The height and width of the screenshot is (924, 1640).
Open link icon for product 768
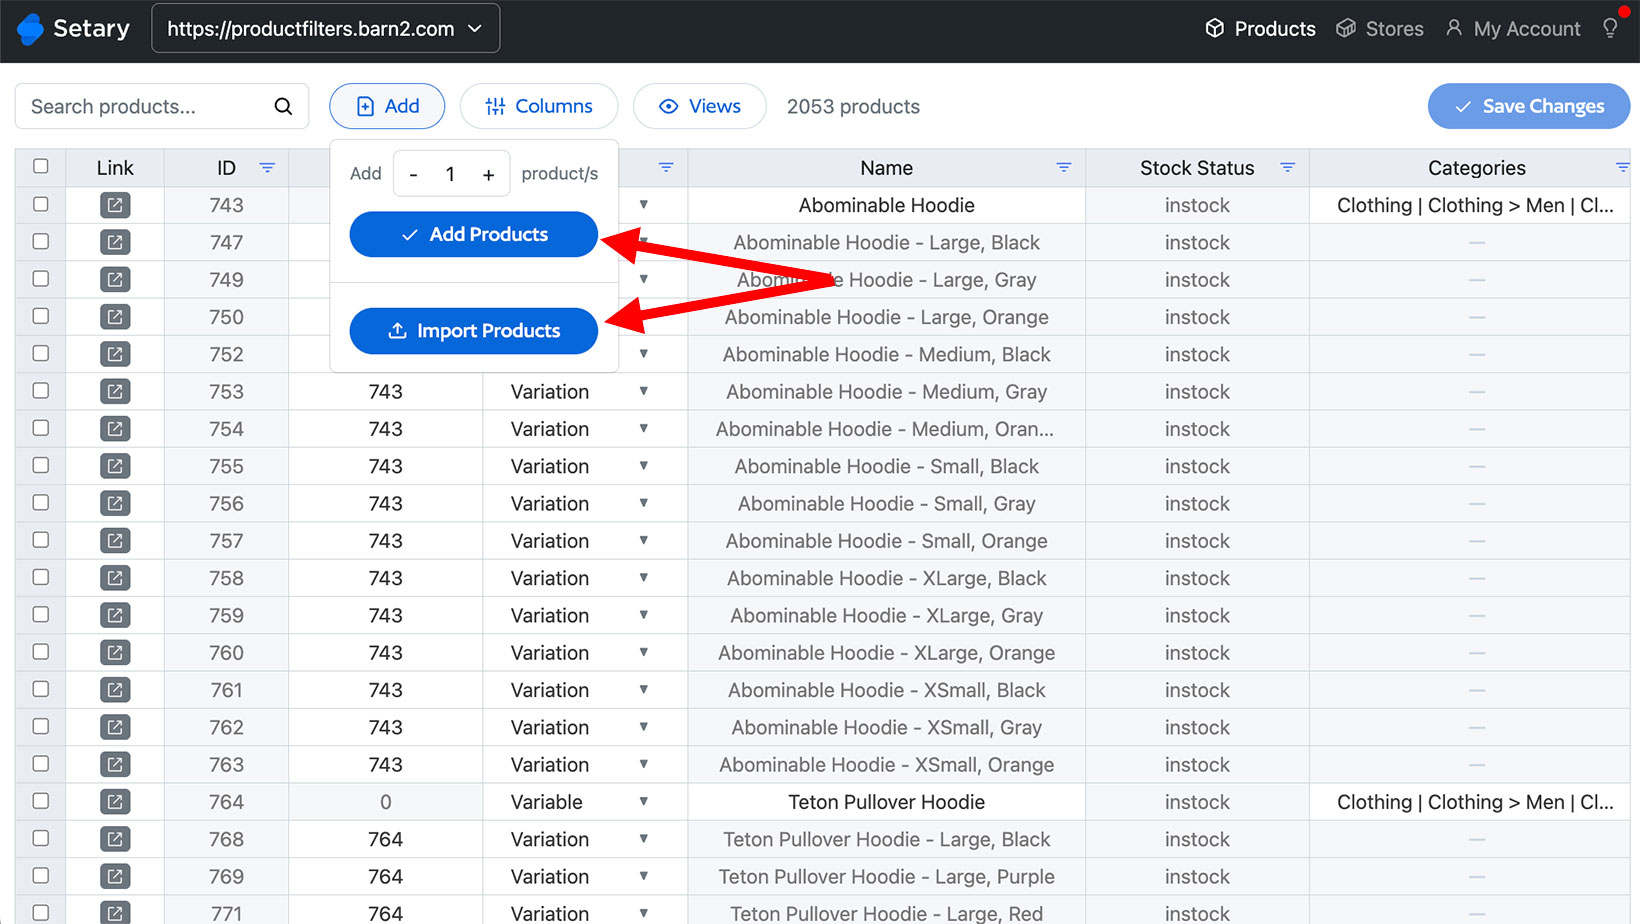115,839
